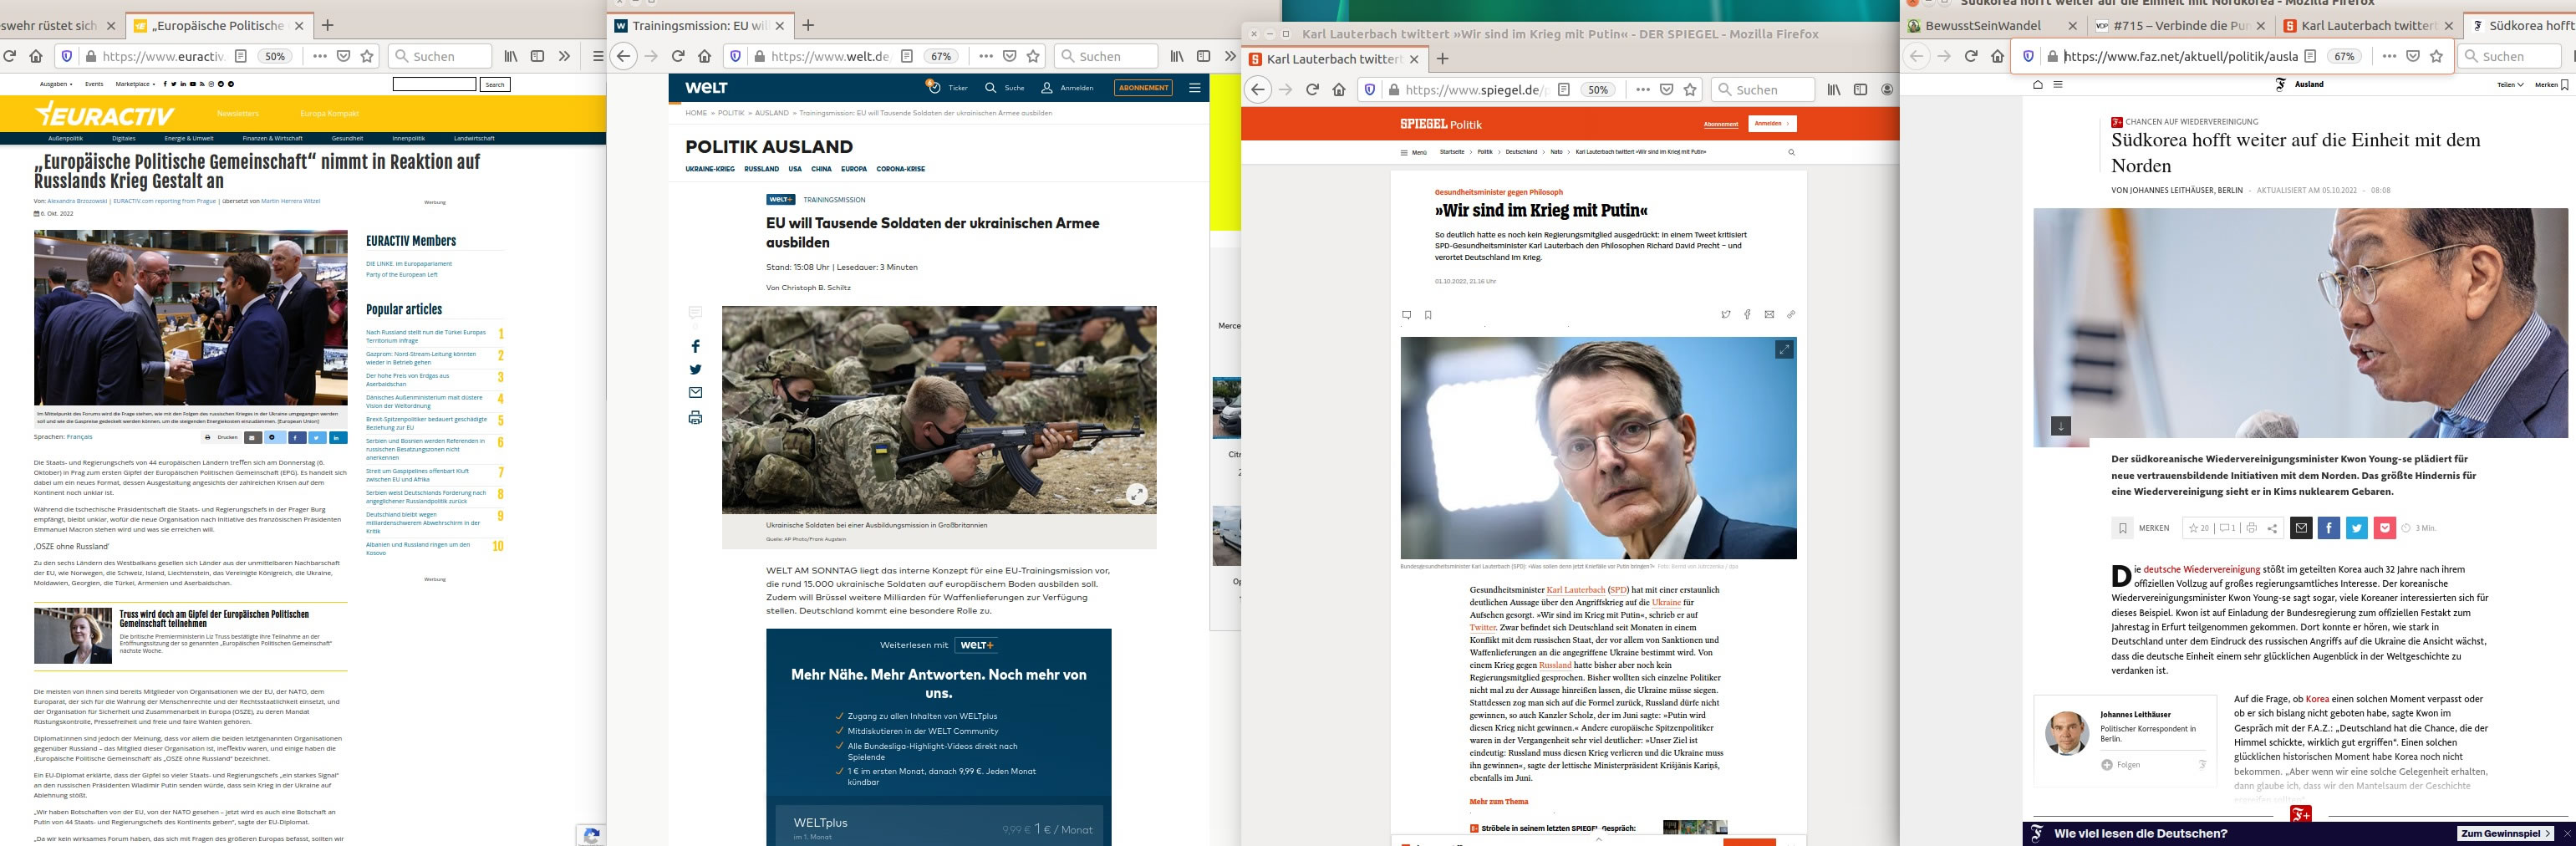Expand the Ausgaben dropdown on Euractiv
This screenshot has width=2576, height=846.
click(55, 84)
